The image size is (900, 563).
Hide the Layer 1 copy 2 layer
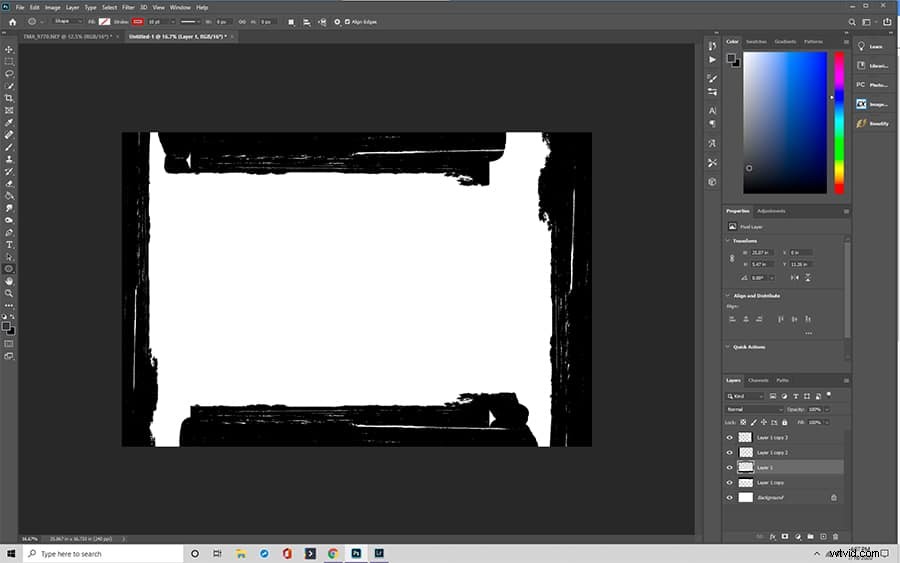point(730,452)
